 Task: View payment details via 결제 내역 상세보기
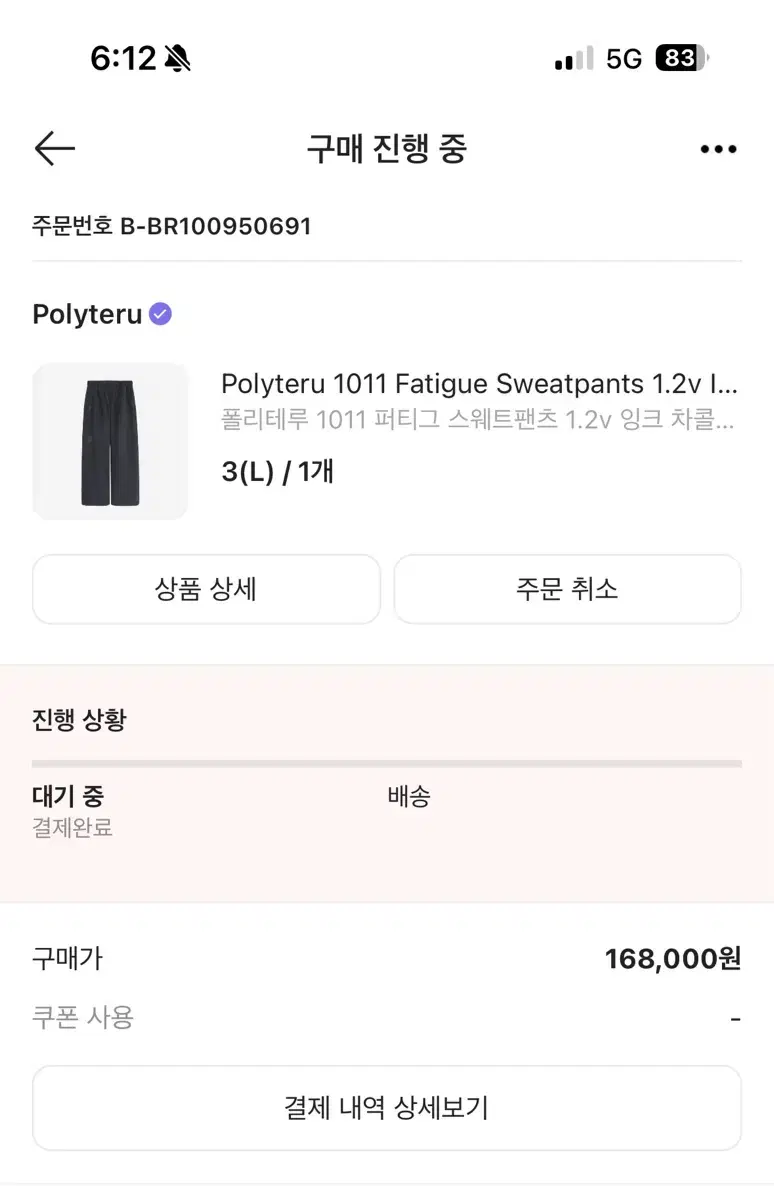point(387,1108)
